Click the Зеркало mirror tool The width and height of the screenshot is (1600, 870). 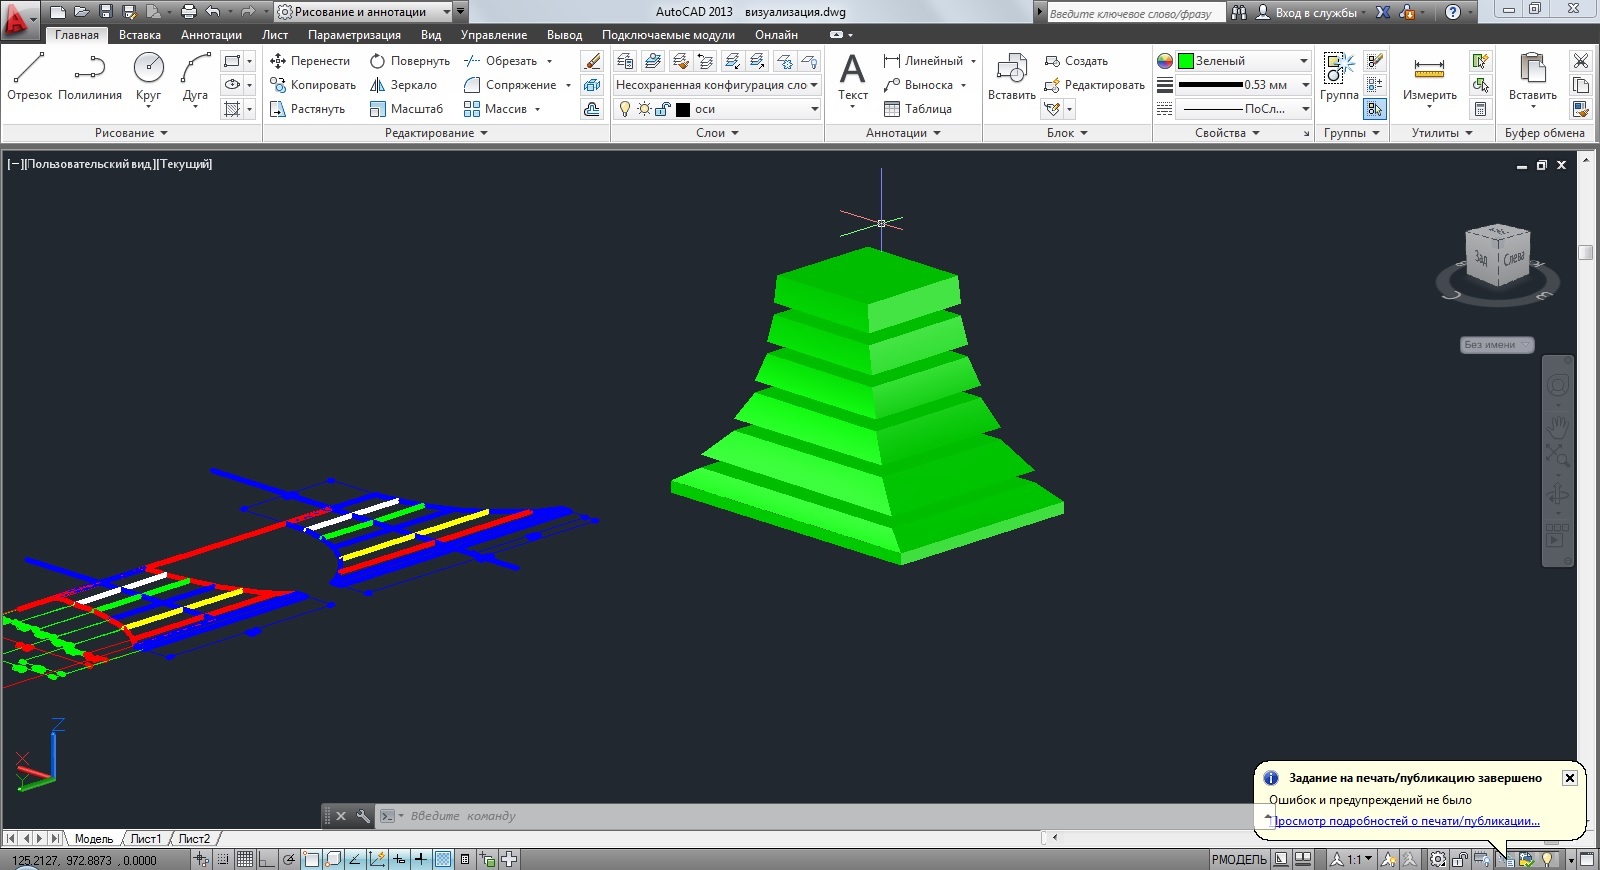point(403,85)
